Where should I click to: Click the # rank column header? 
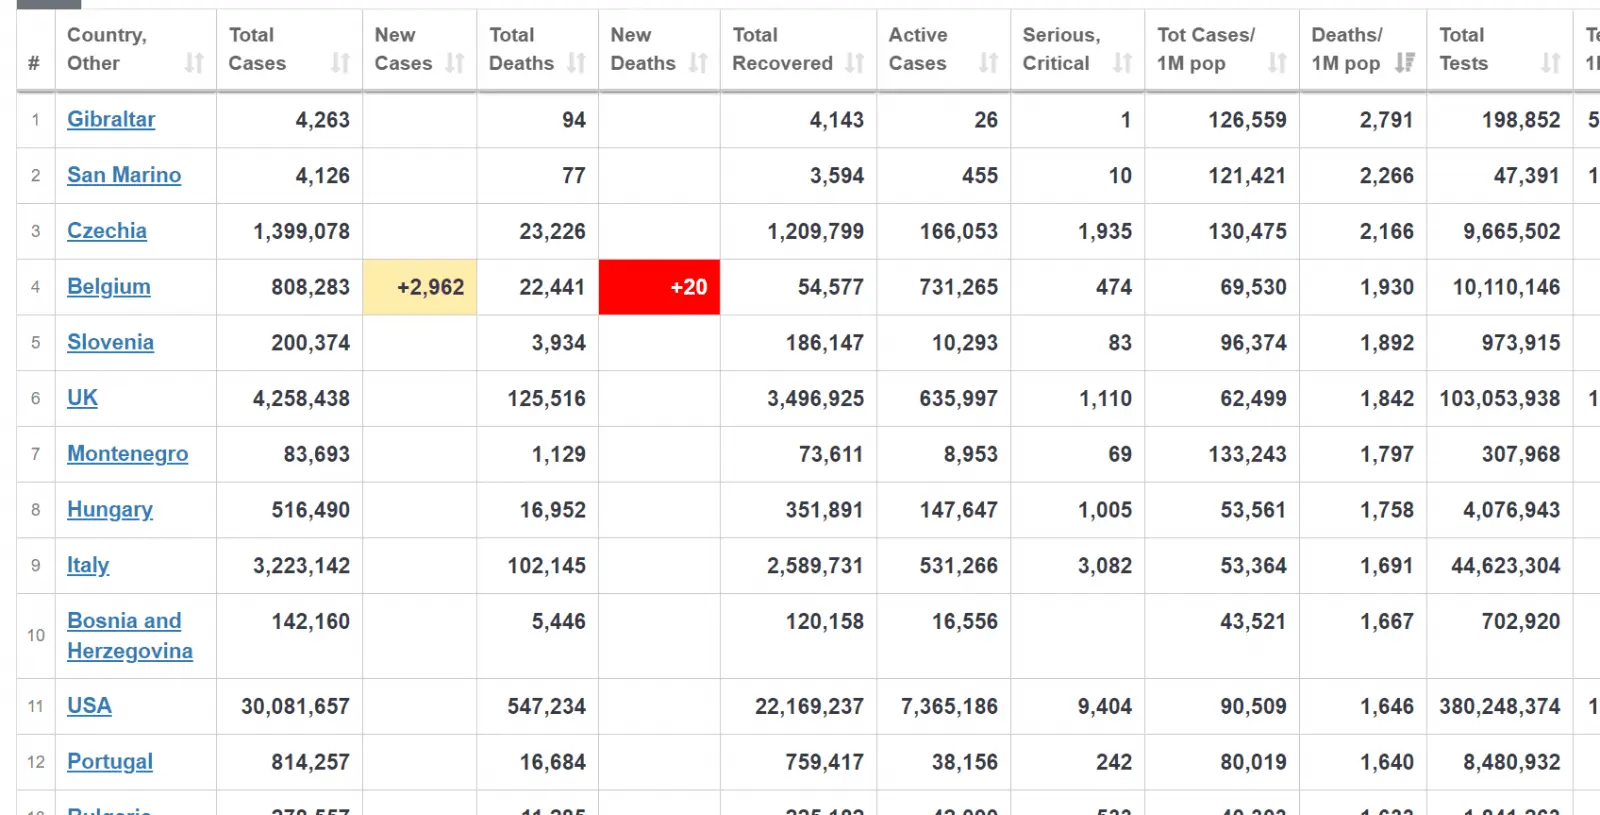(x=34, y=64)
